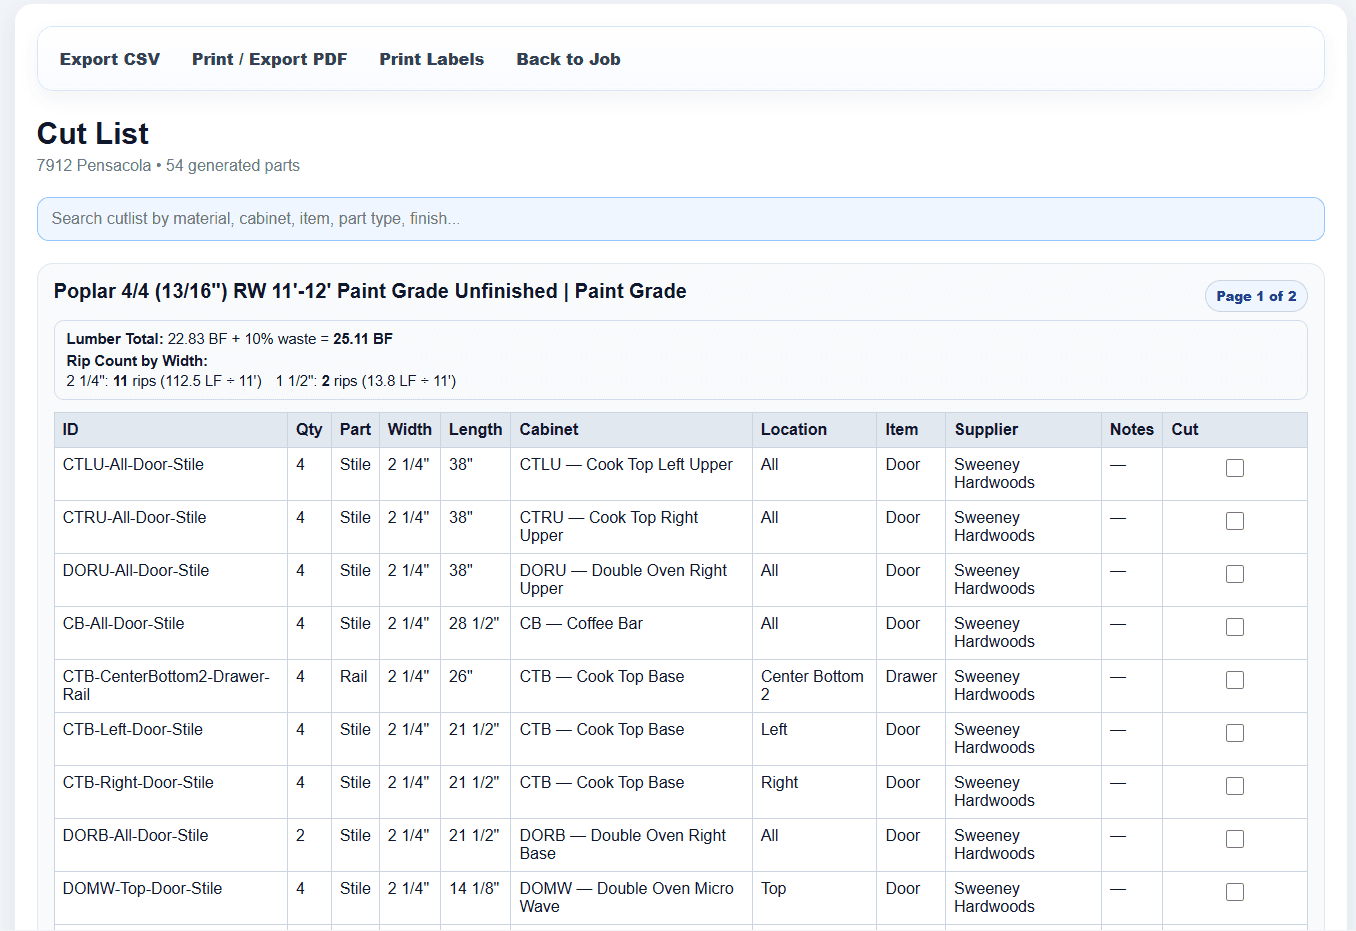Click the Export CSV button
1356x931 pixels.
[x=110, y=59]
